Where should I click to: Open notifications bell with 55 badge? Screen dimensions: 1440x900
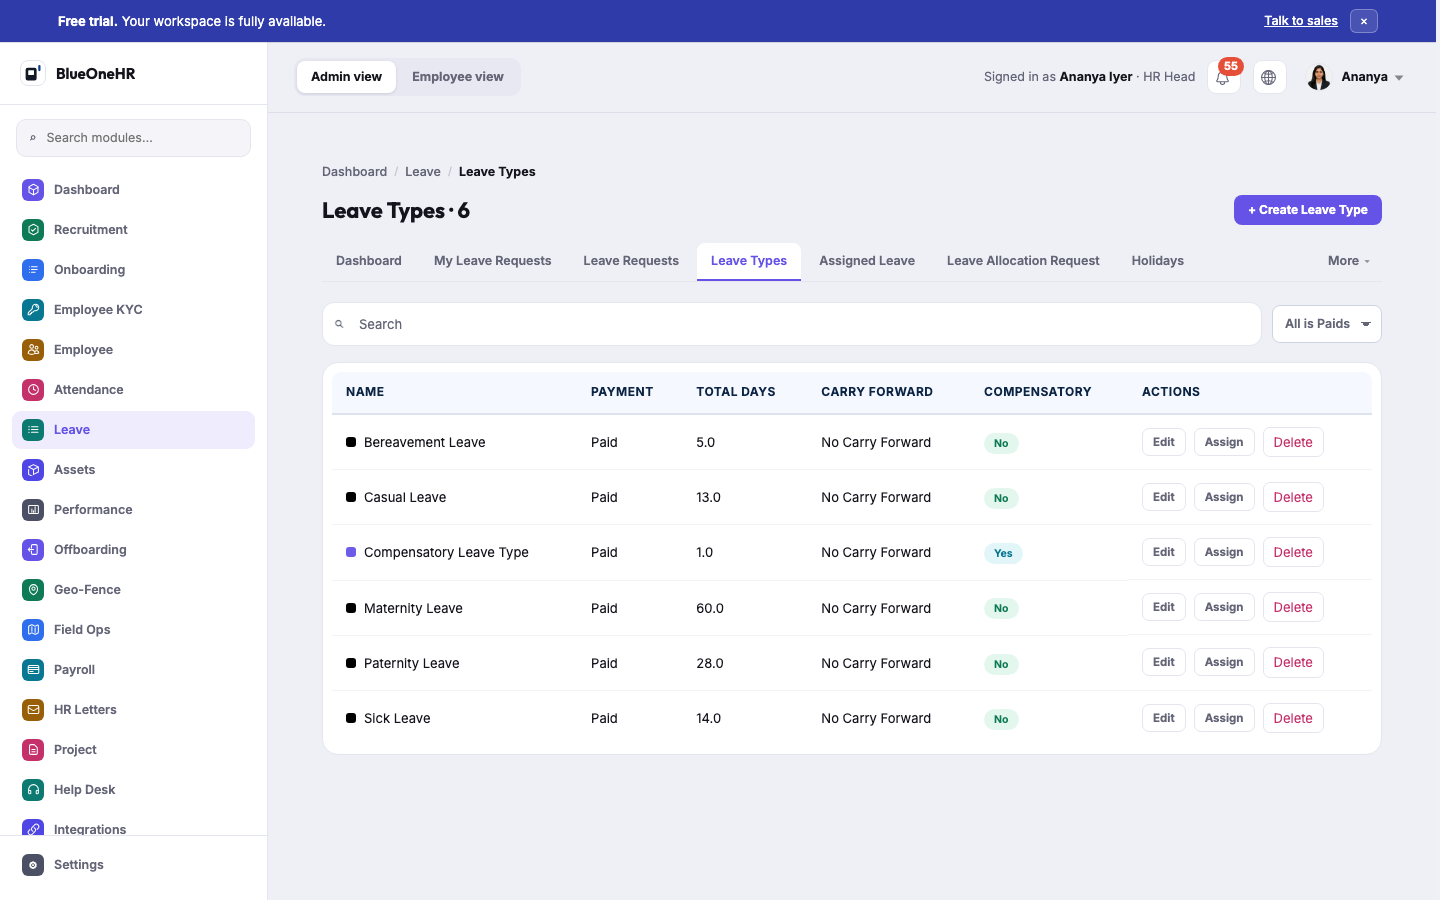coord(1223,77)
